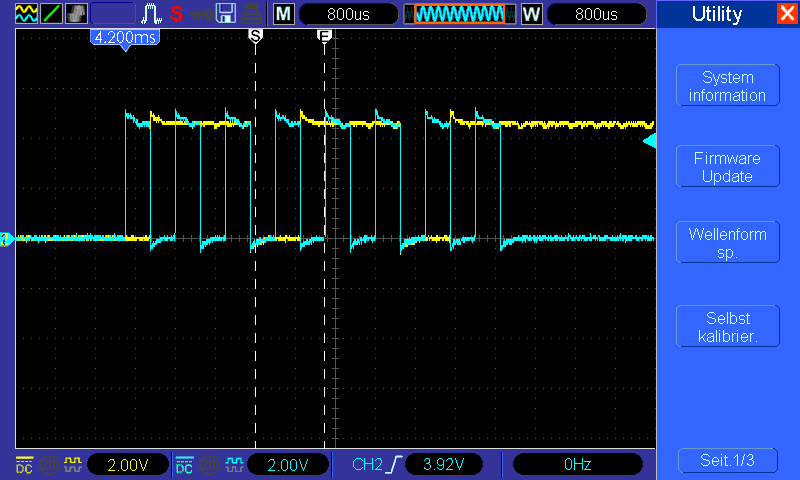
Task: Select the CH2 2.00V scale readout
Action: click(288, 464)
